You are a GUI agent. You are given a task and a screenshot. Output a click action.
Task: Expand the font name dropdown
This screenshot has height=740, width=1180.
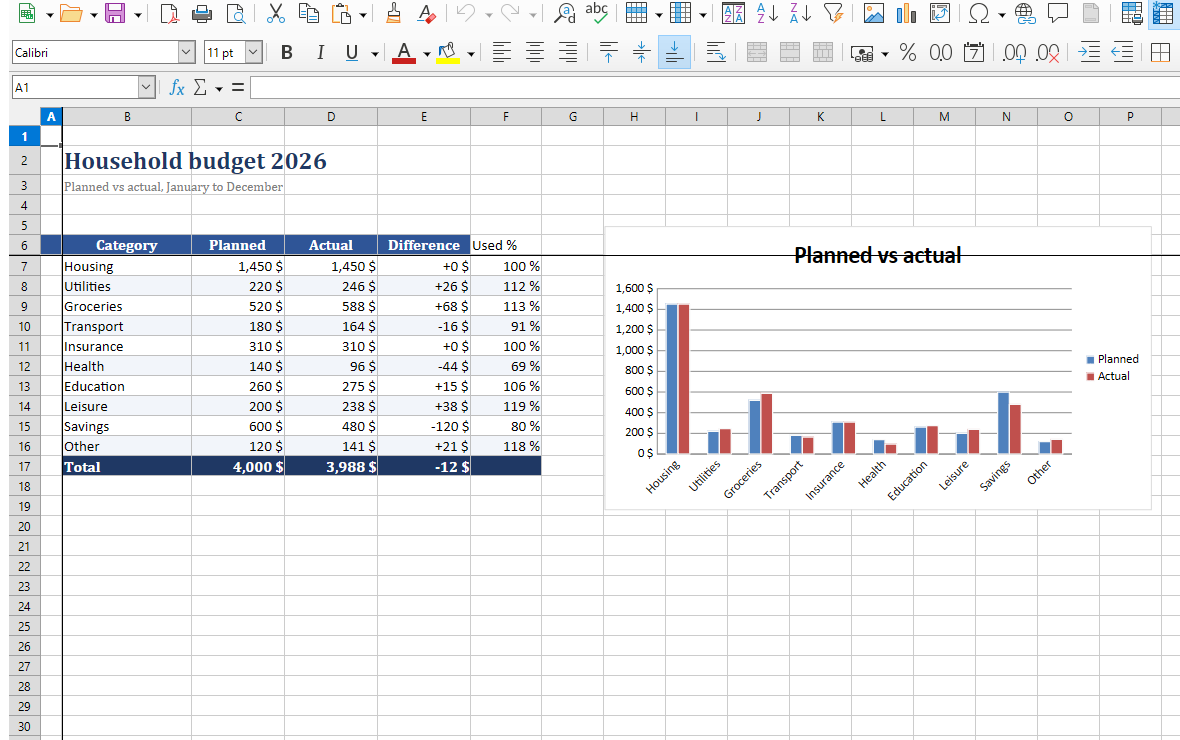pyautogui.click(x=187, y=52)
